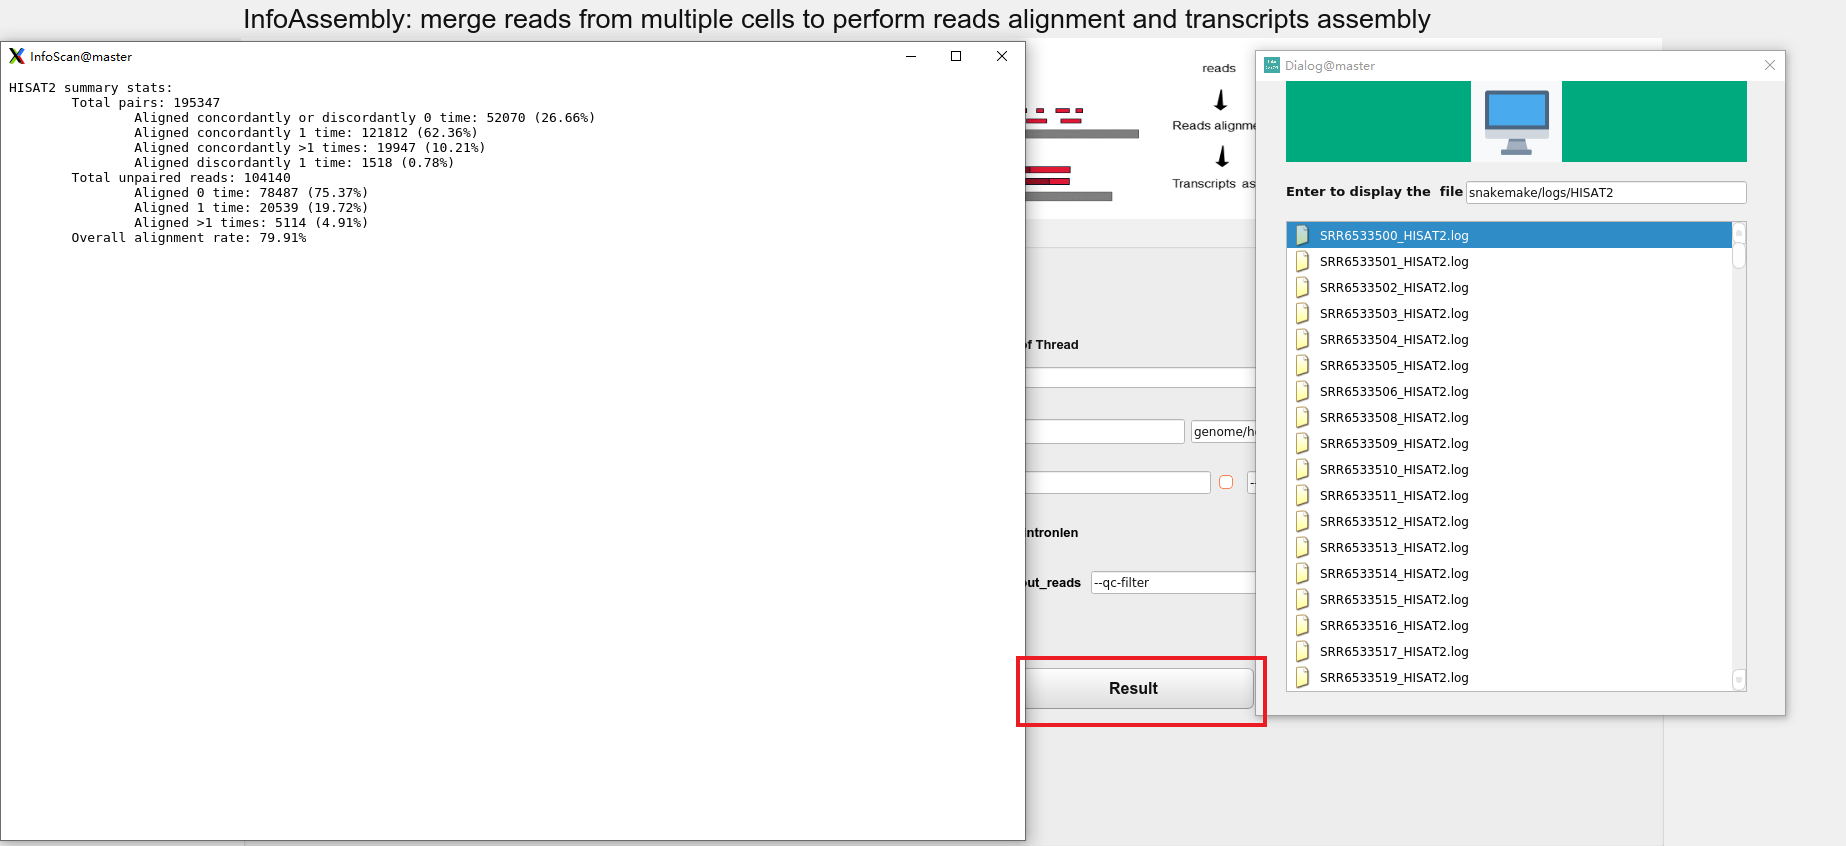Click the Dialog@master window icon

[1272, 65]
